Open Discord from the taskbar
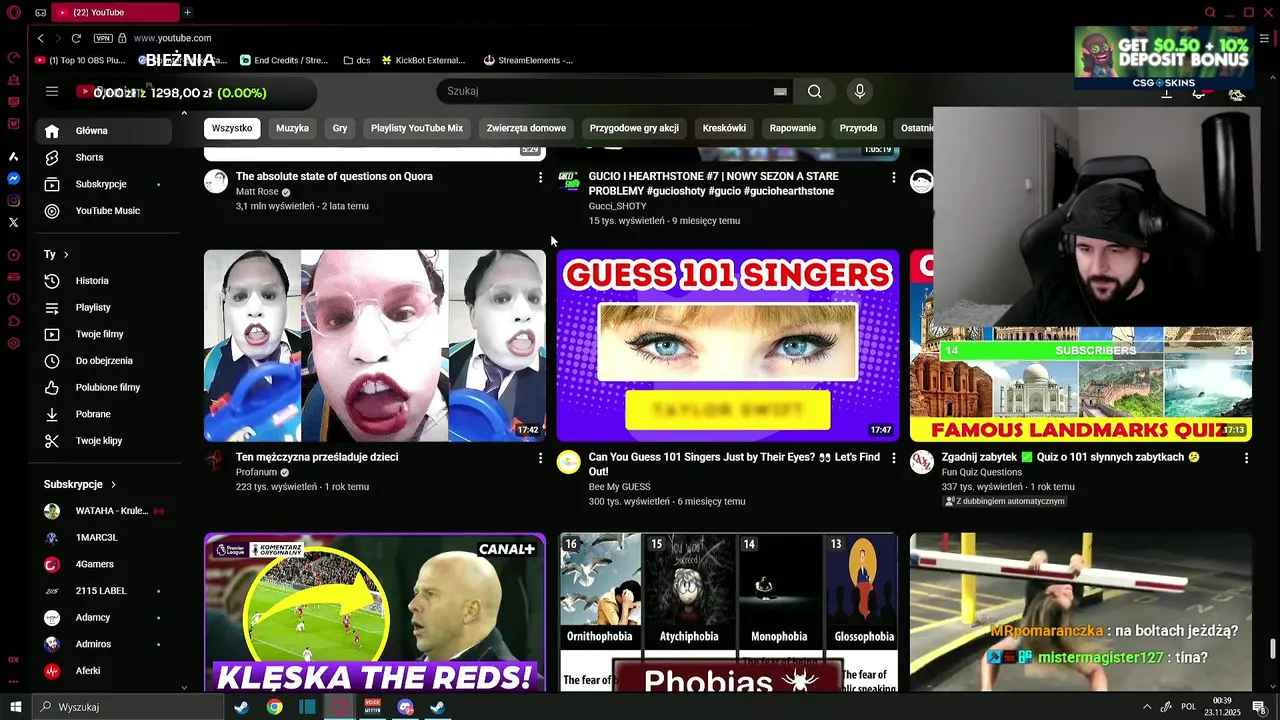 (x=405, y=707)
